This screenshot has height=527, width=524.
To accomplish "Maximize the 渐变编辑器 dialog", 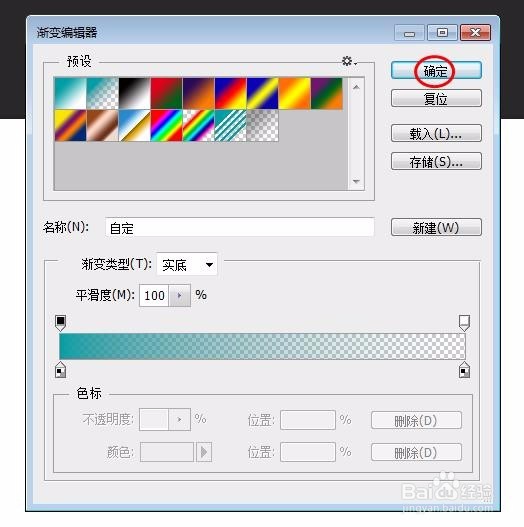I will 442,33.
